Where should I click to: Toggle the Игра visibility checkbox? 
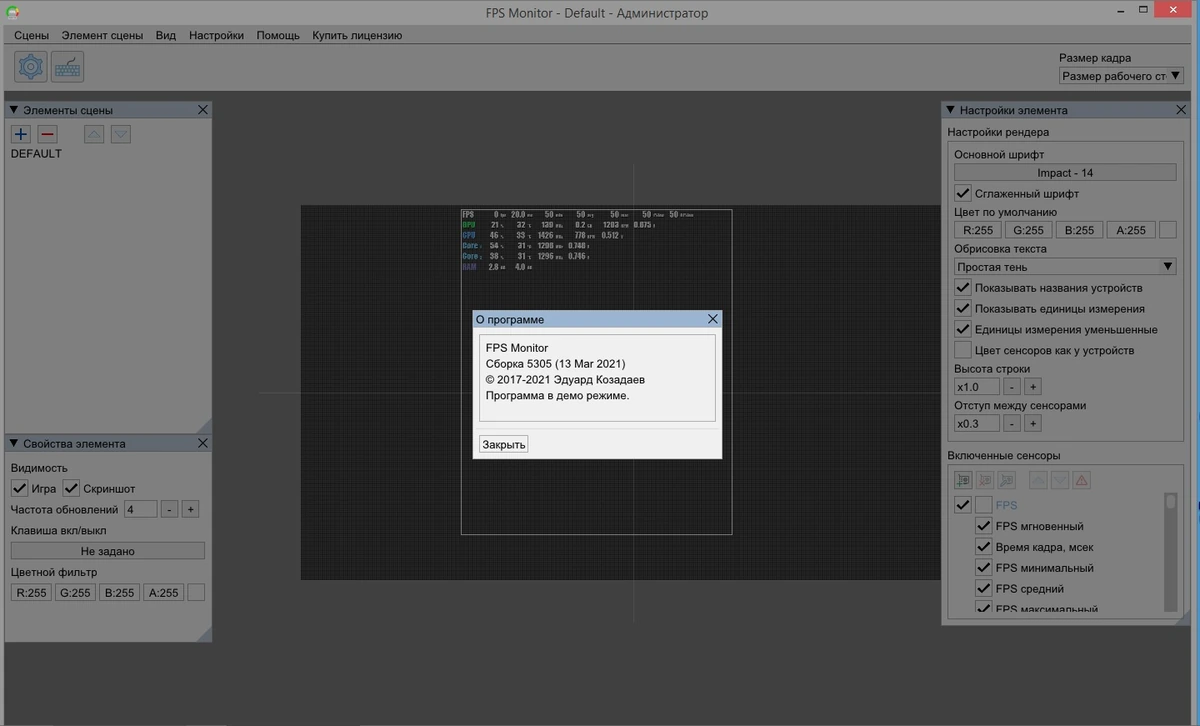pyautogui.click(x=19, y=488)
